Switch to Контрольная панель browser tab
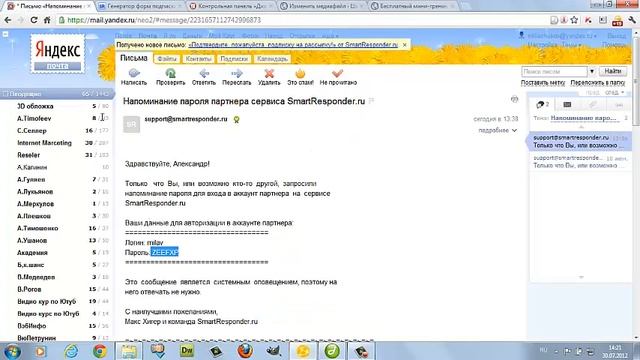Screen dimensions: 640x360 coord(232,6)
